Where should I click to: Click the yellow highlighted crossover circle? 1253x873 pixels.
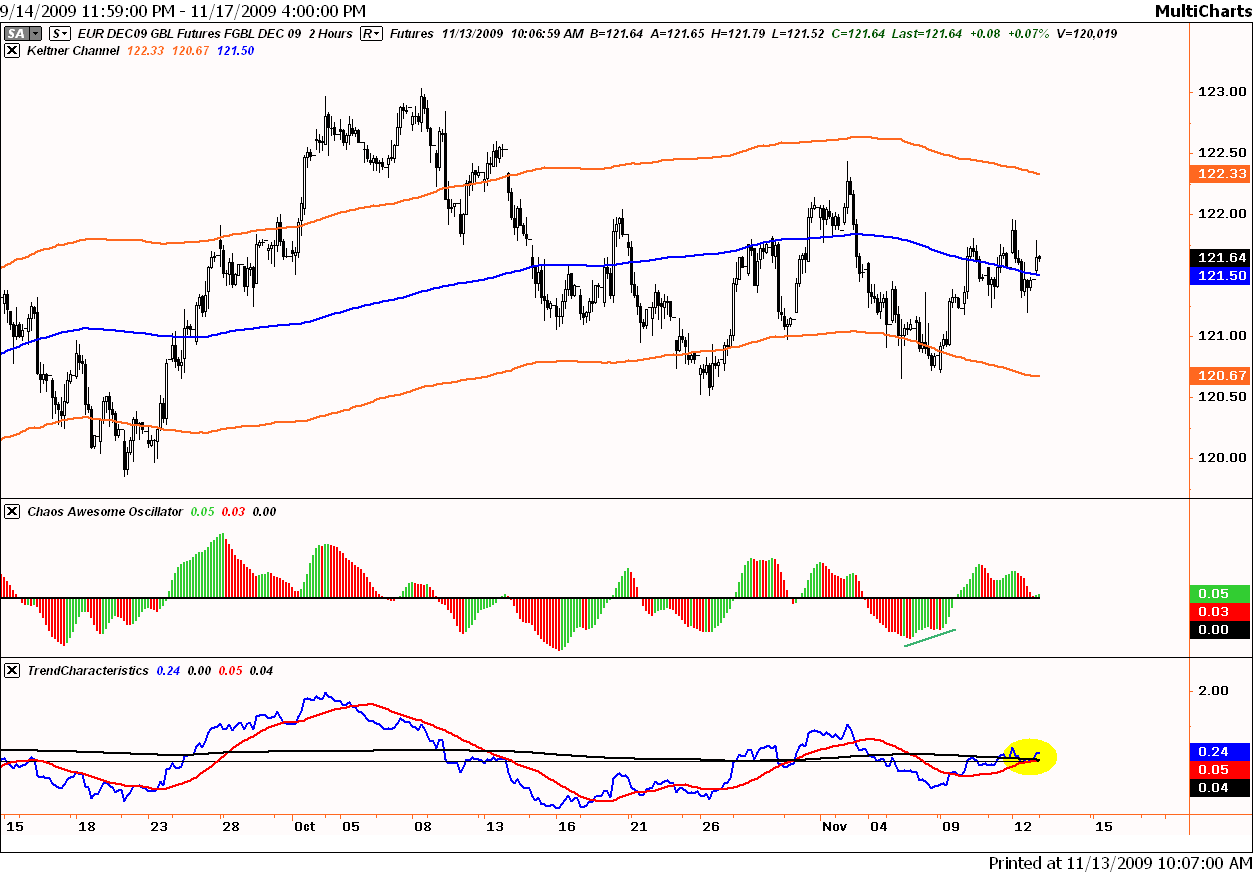[x=1028, y=758]
